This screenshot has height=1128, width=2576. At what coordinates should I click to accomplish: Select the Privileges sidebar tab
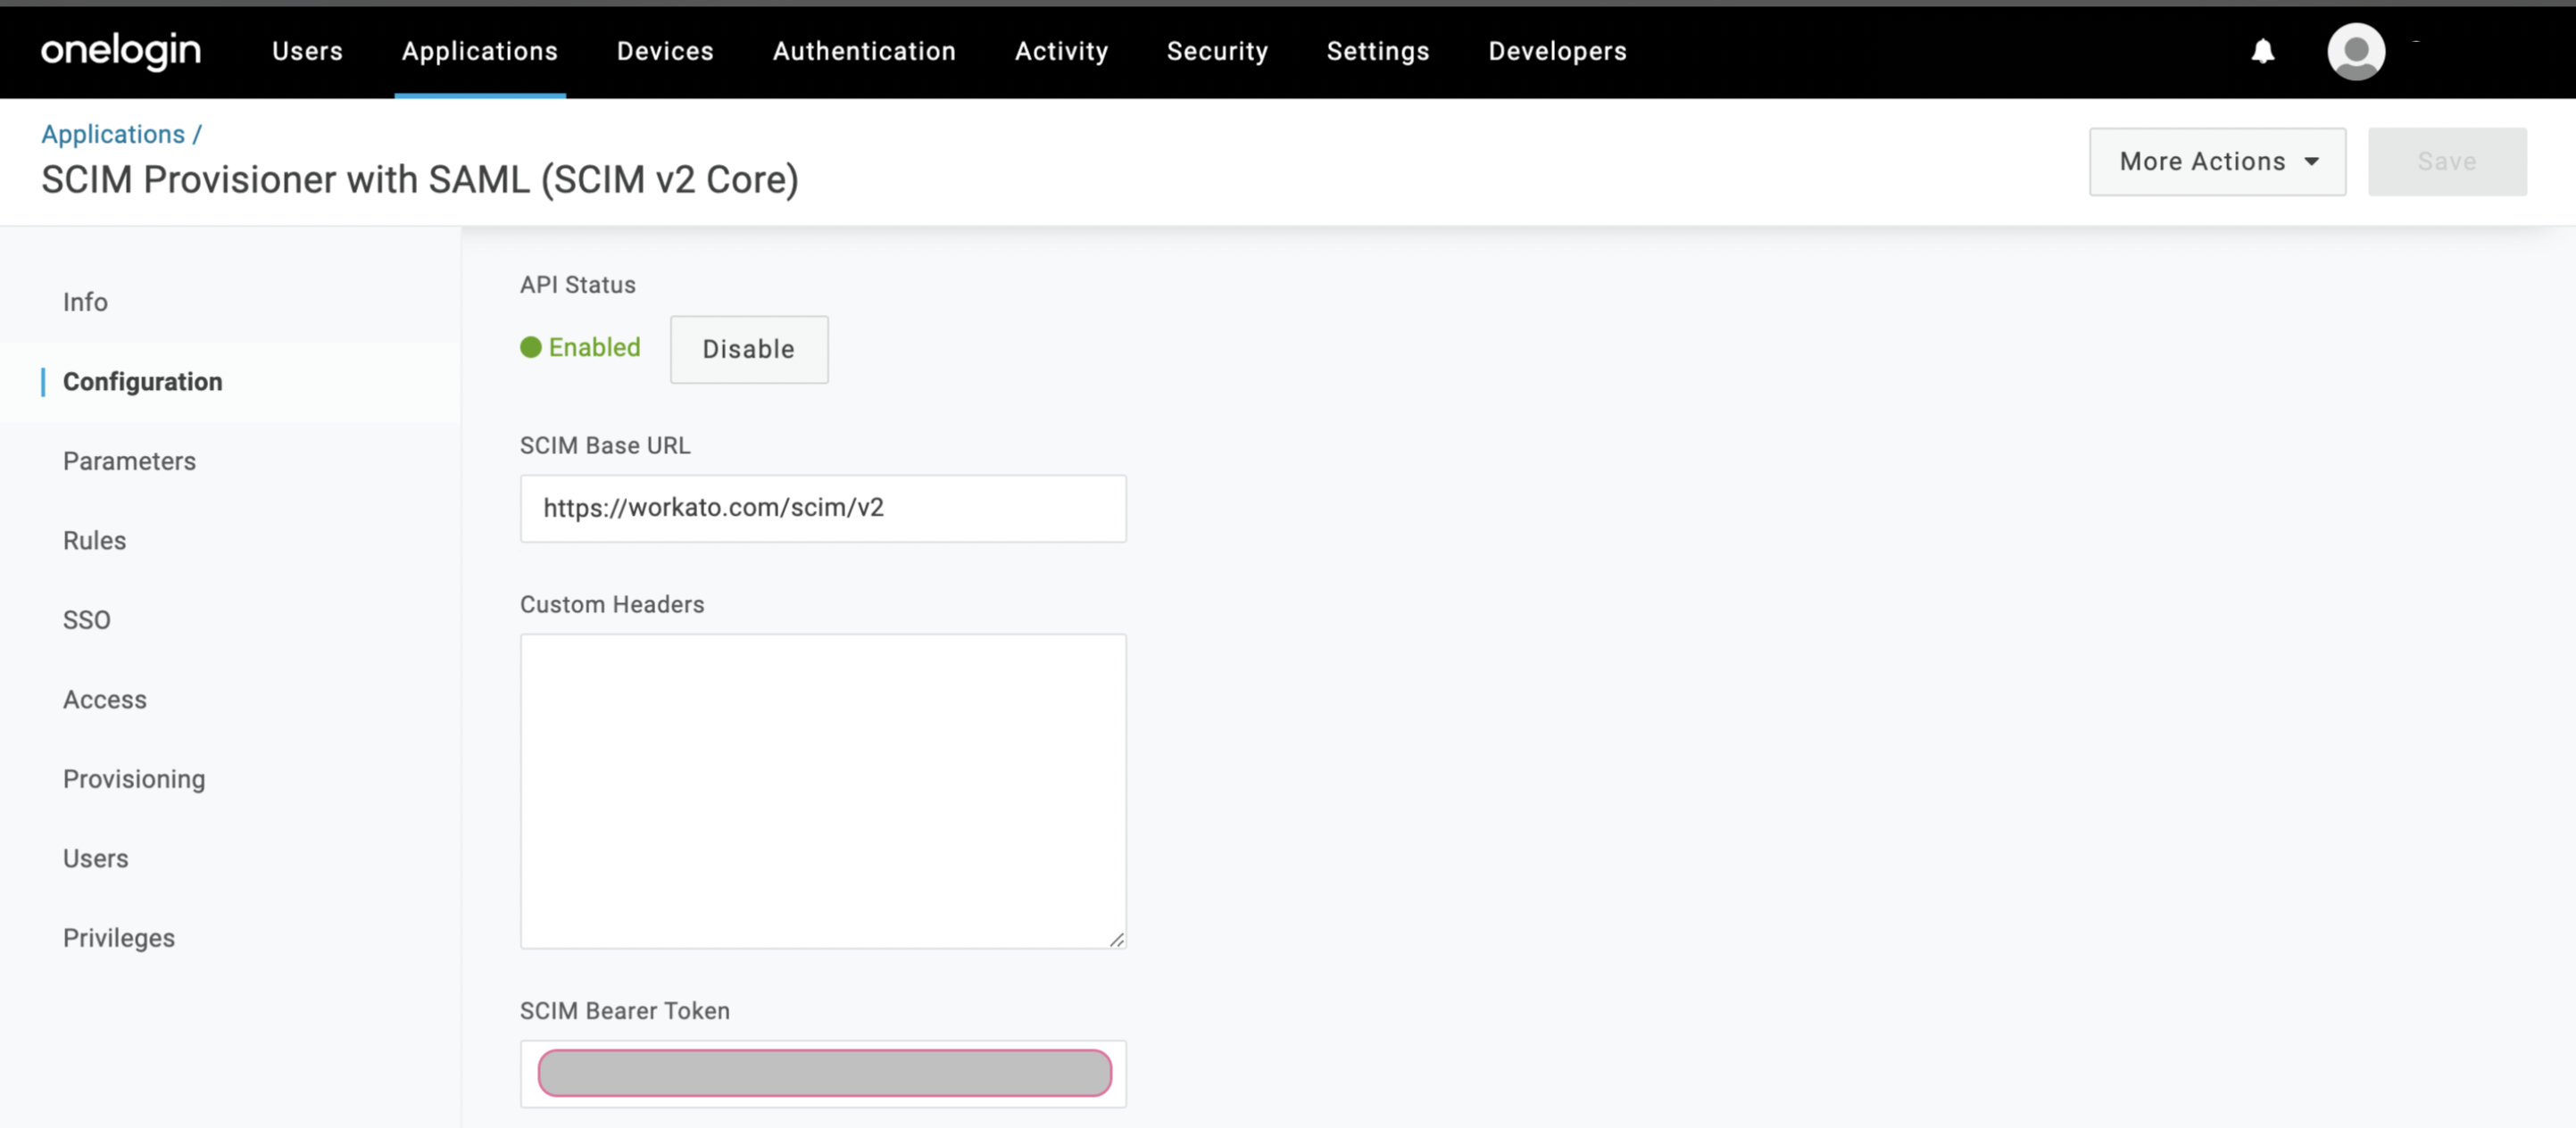118,938
